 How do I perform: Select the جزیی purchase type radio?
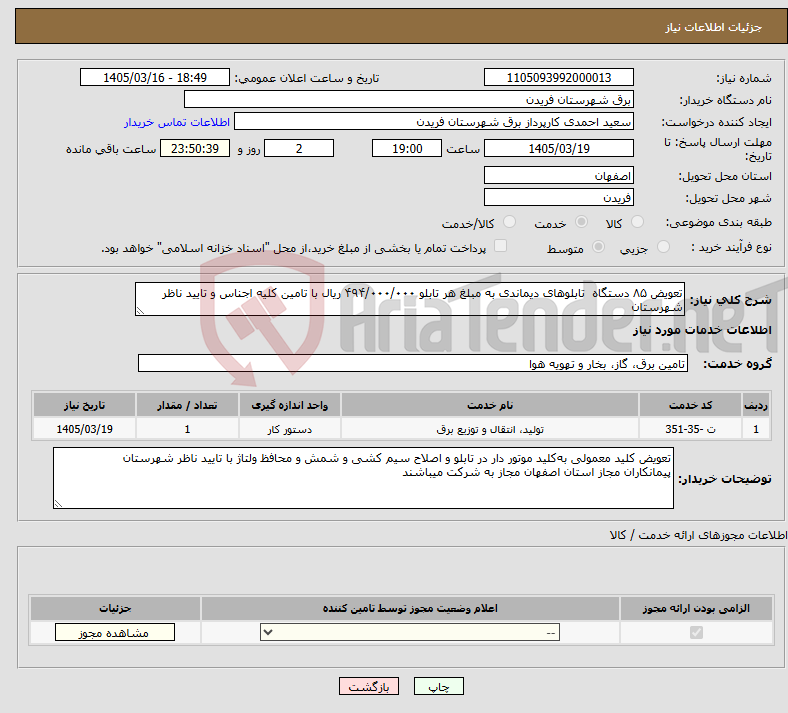(x=663, y=247)
